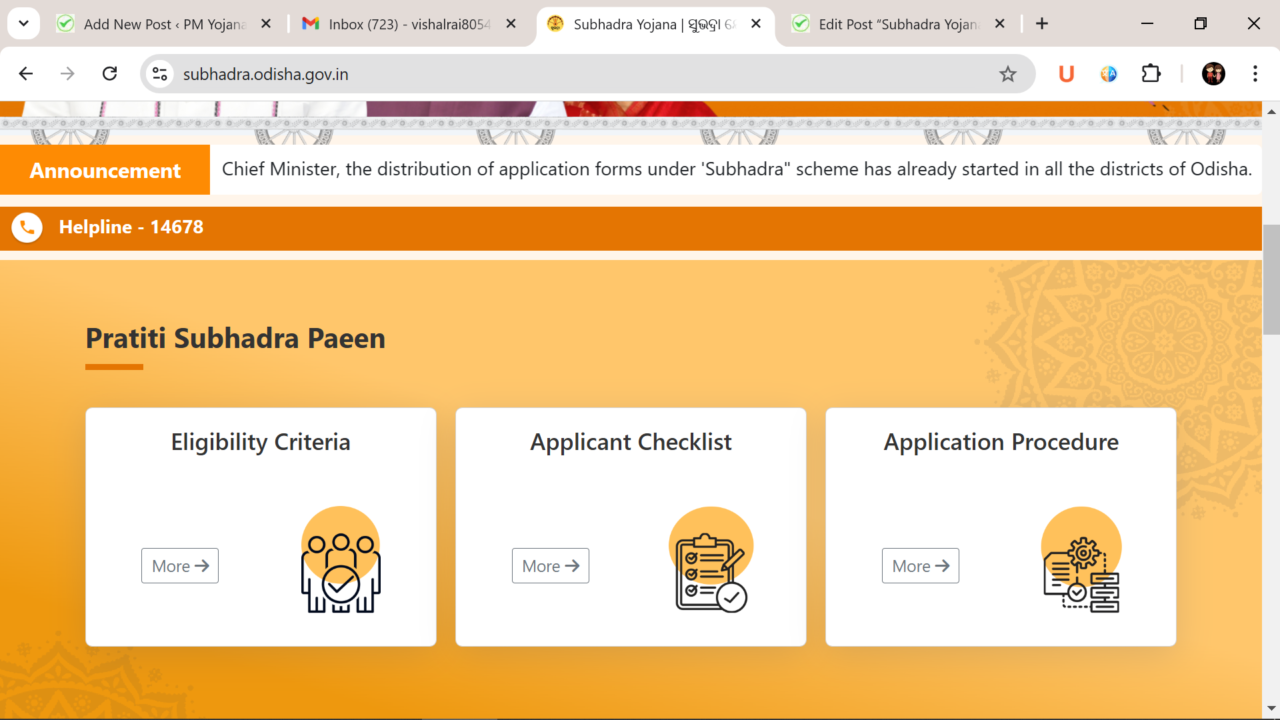1280x720 pixels.
Task: Reload the page
Action: (110, 74)
